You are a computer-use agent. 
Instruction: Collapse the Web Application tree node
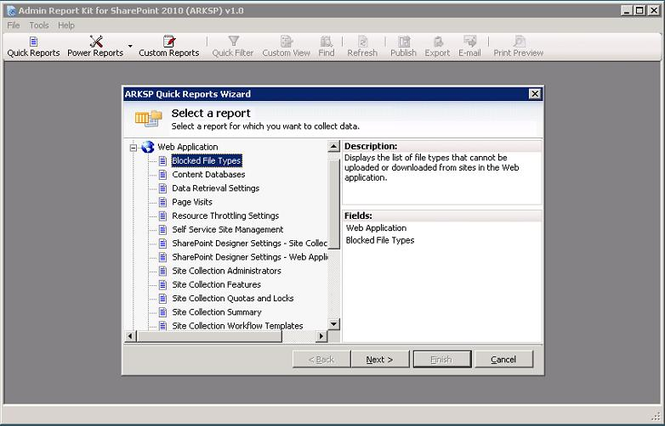[134, 148]
